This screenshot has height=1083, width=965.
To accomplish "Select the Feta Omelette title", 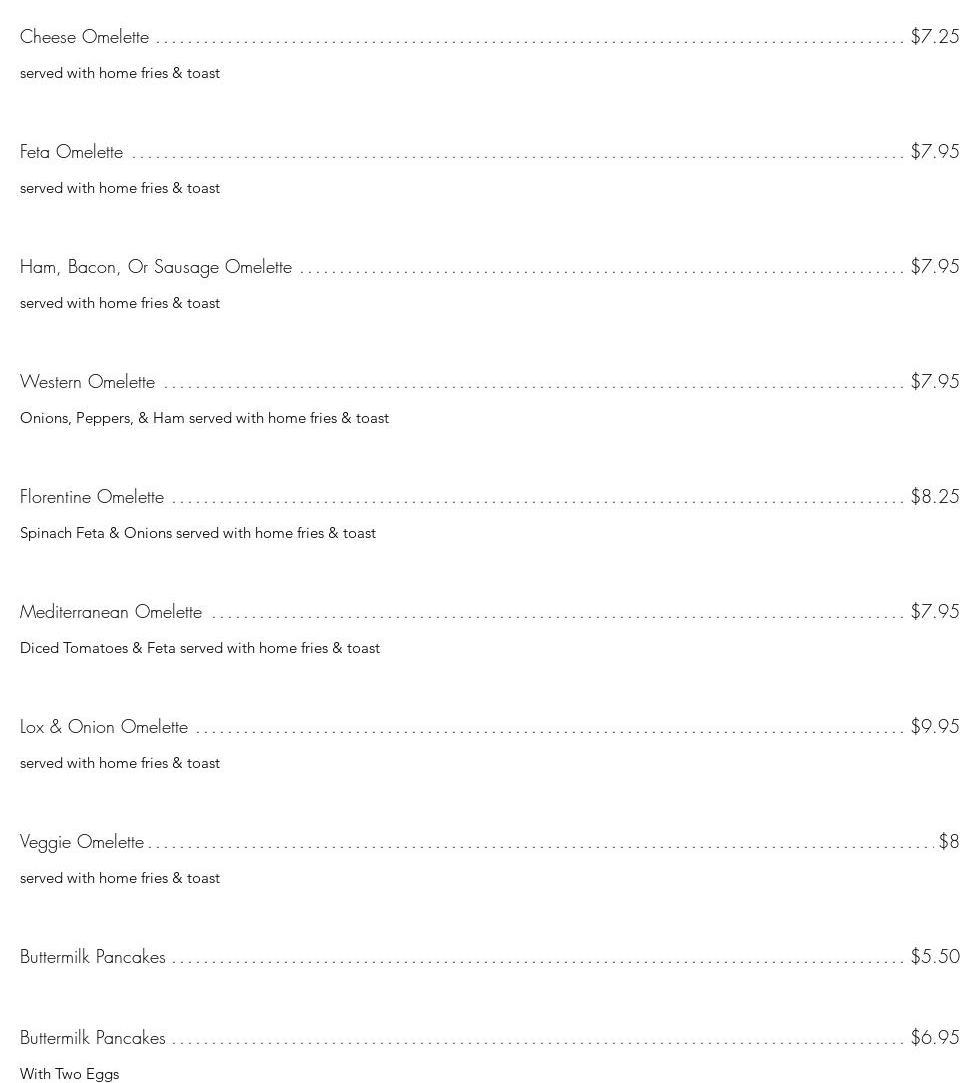I will [71, 152].
